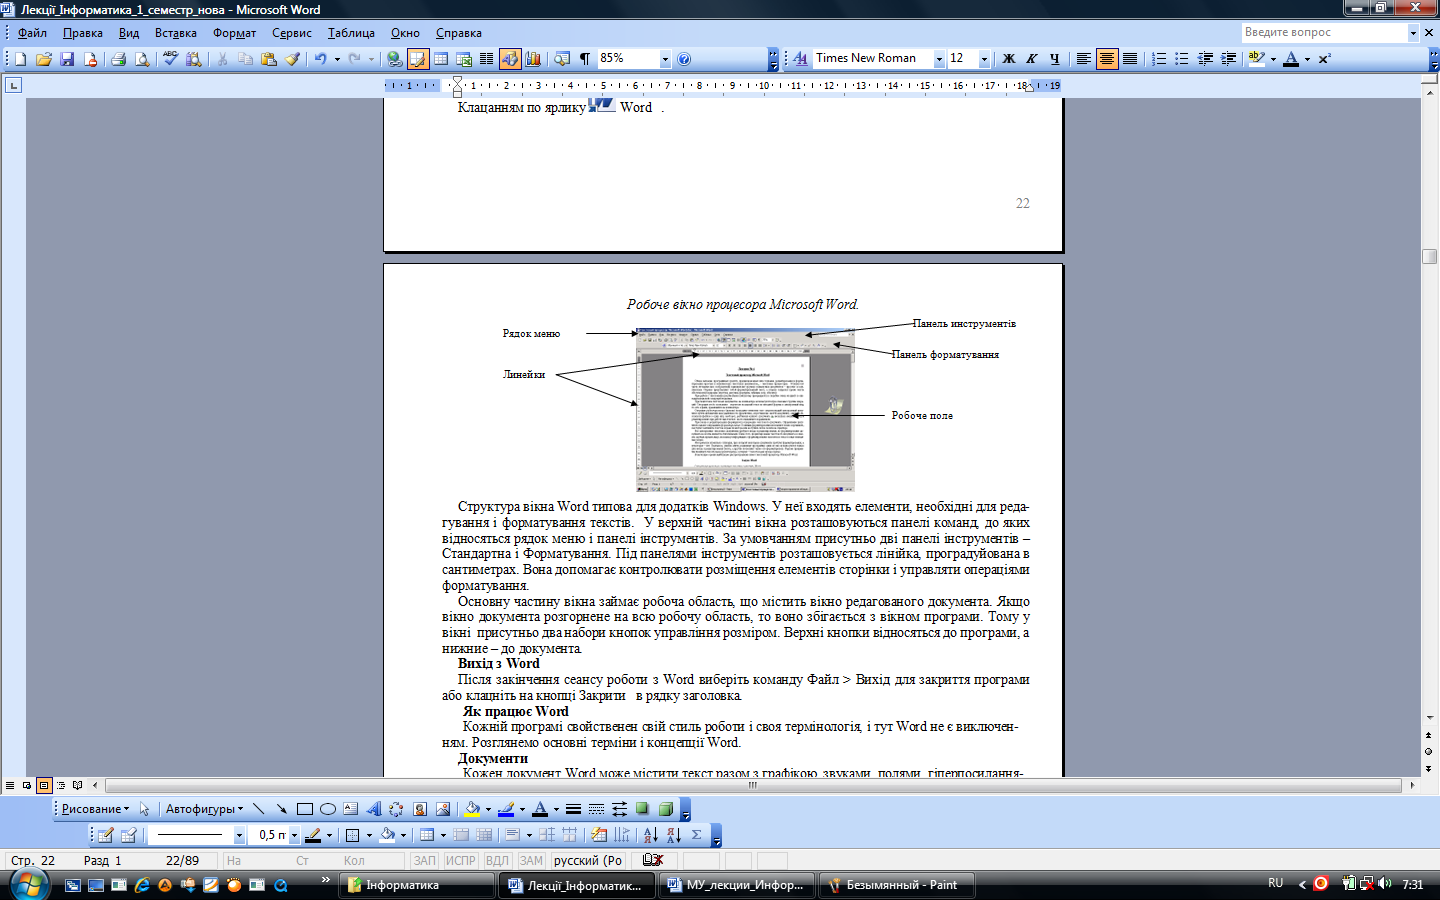This screenshot has width=1440, height=900.
Task: Open the Document Map
Action: [x=562, y=59]
